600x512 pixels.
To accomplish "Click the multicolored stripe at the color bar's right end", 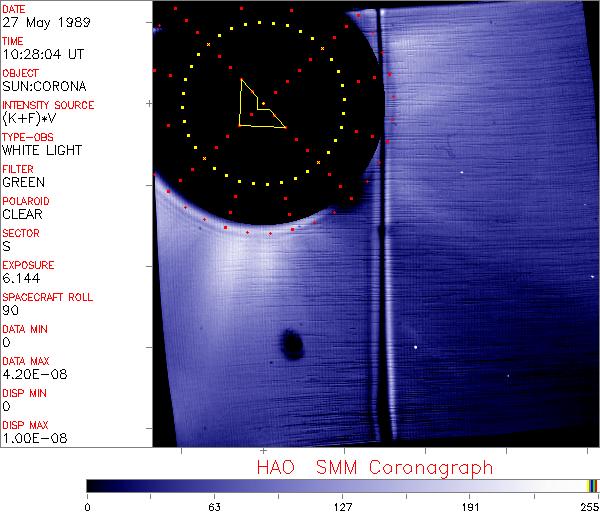I will [592, 485].
